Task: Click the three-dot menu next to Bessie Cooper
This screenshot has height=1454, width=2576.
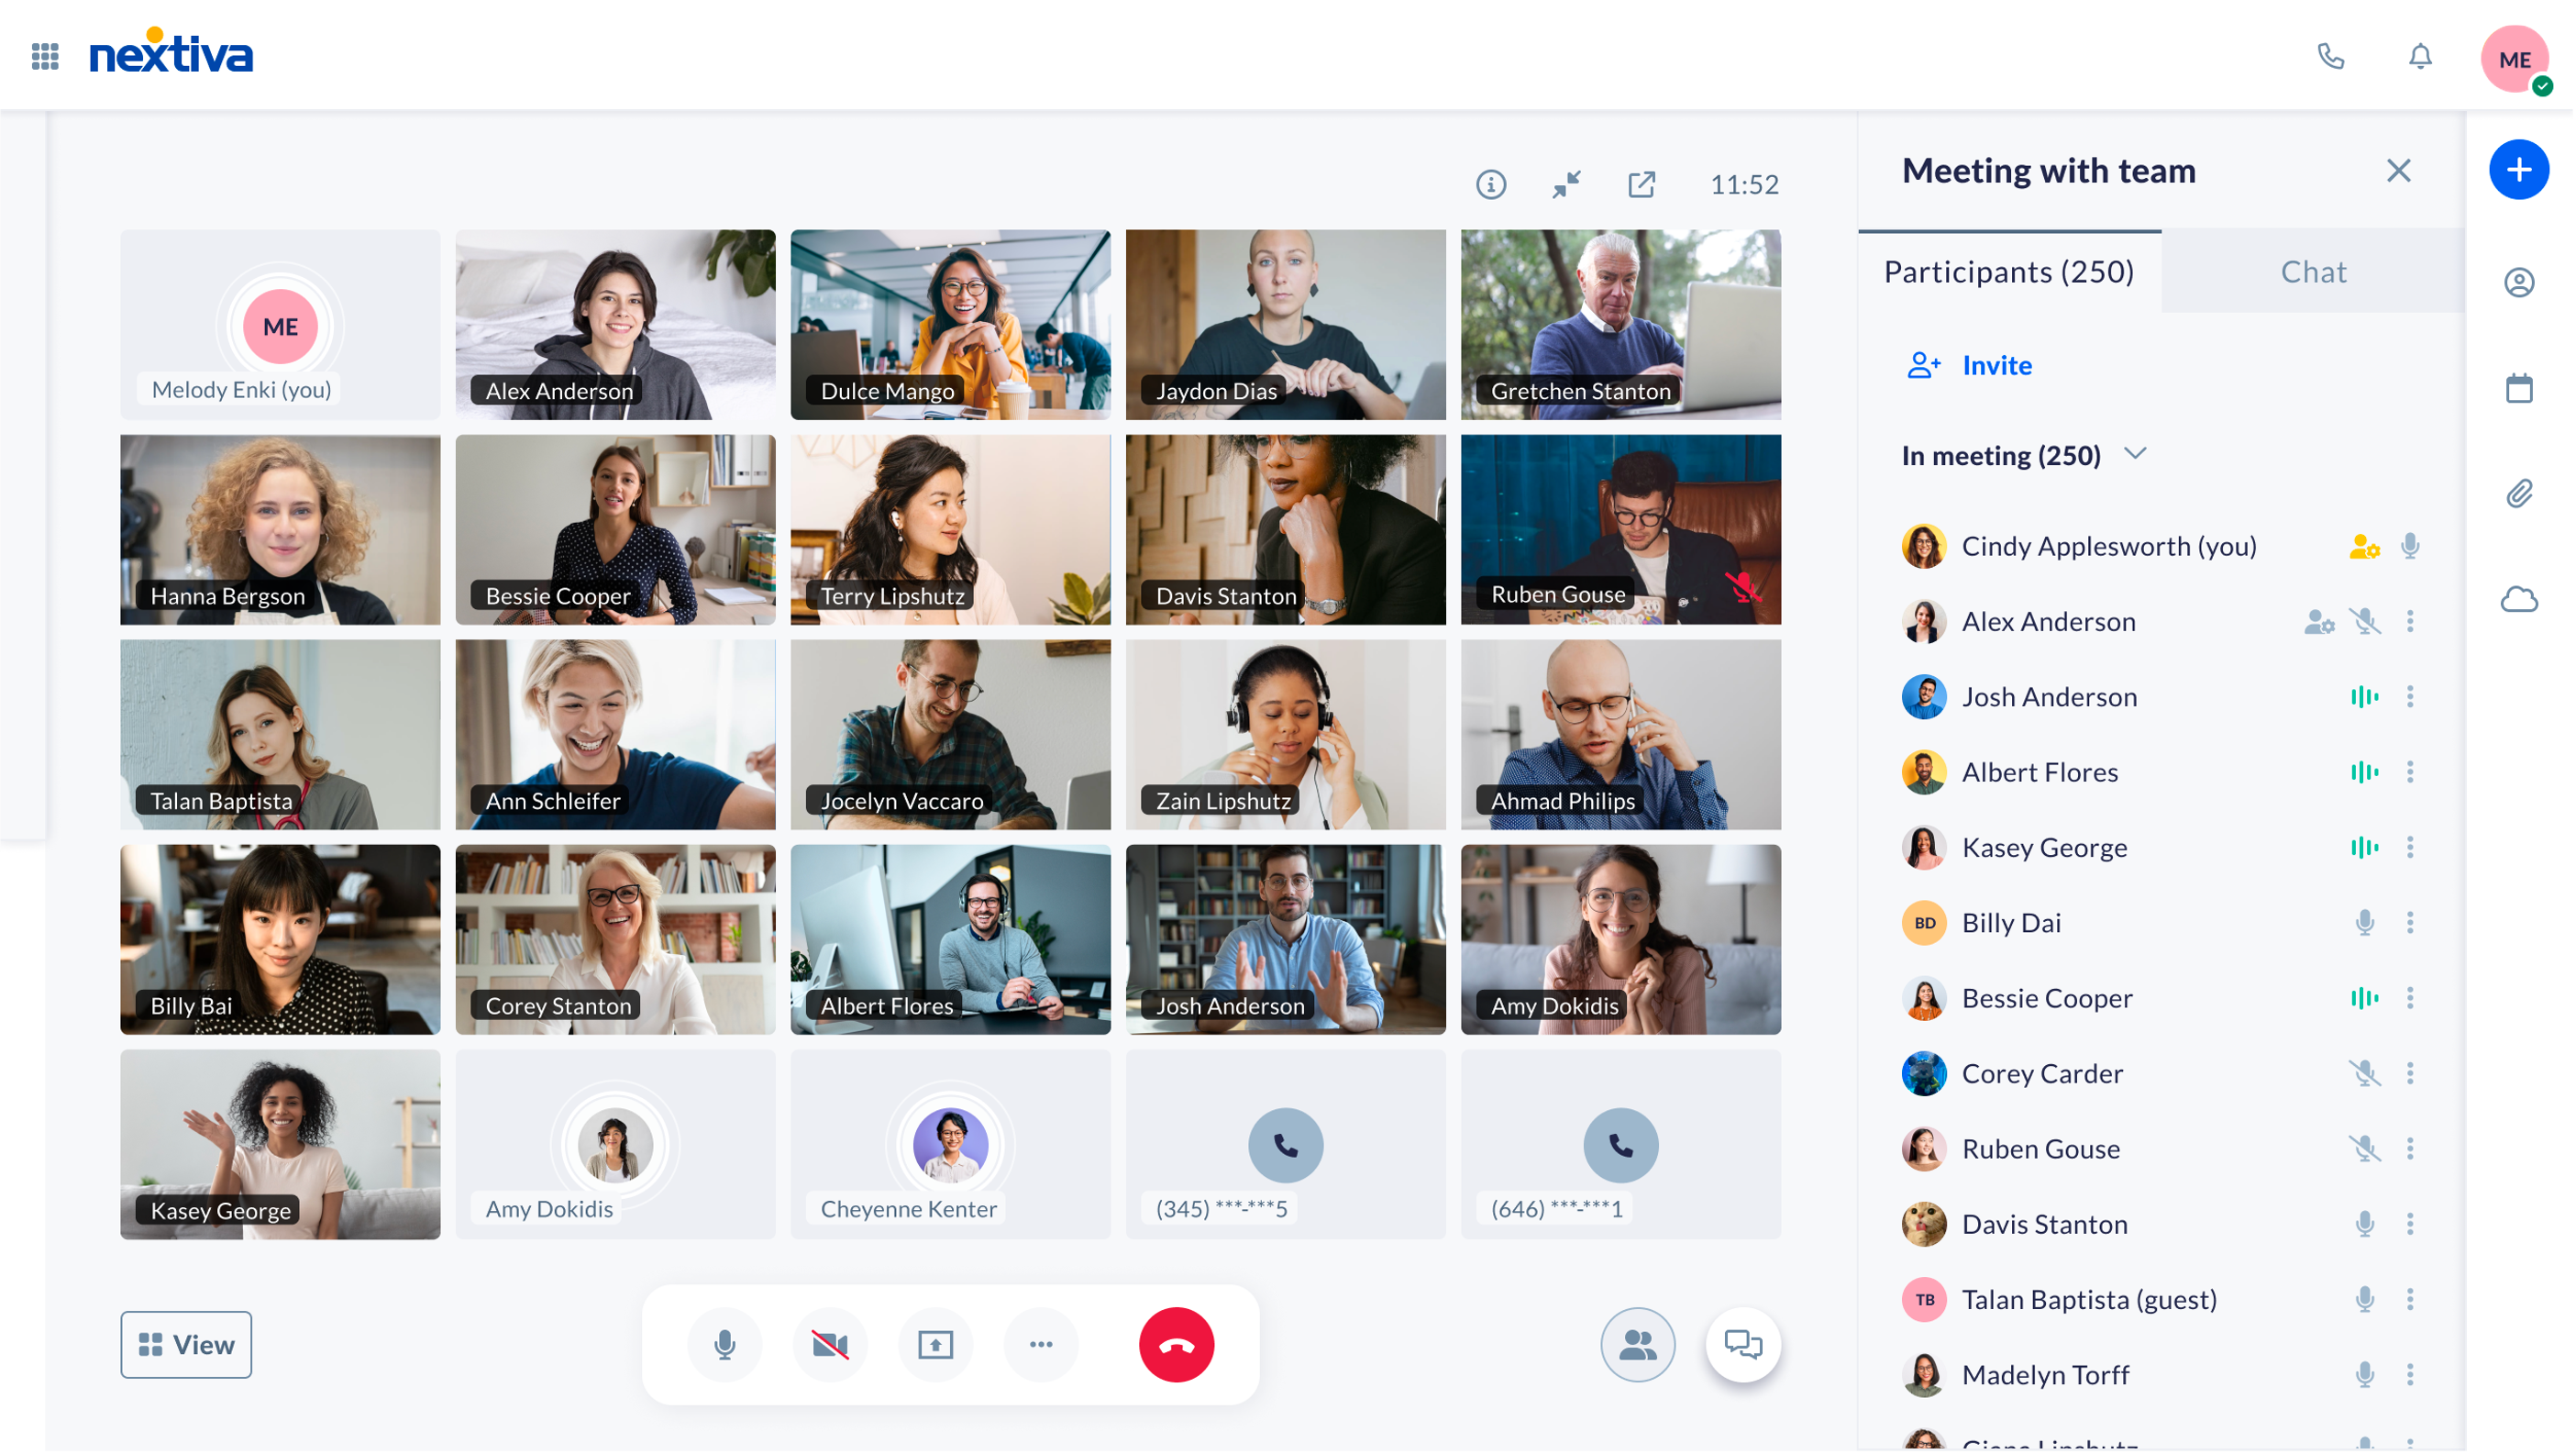Action: click(x=2412, y=998)
